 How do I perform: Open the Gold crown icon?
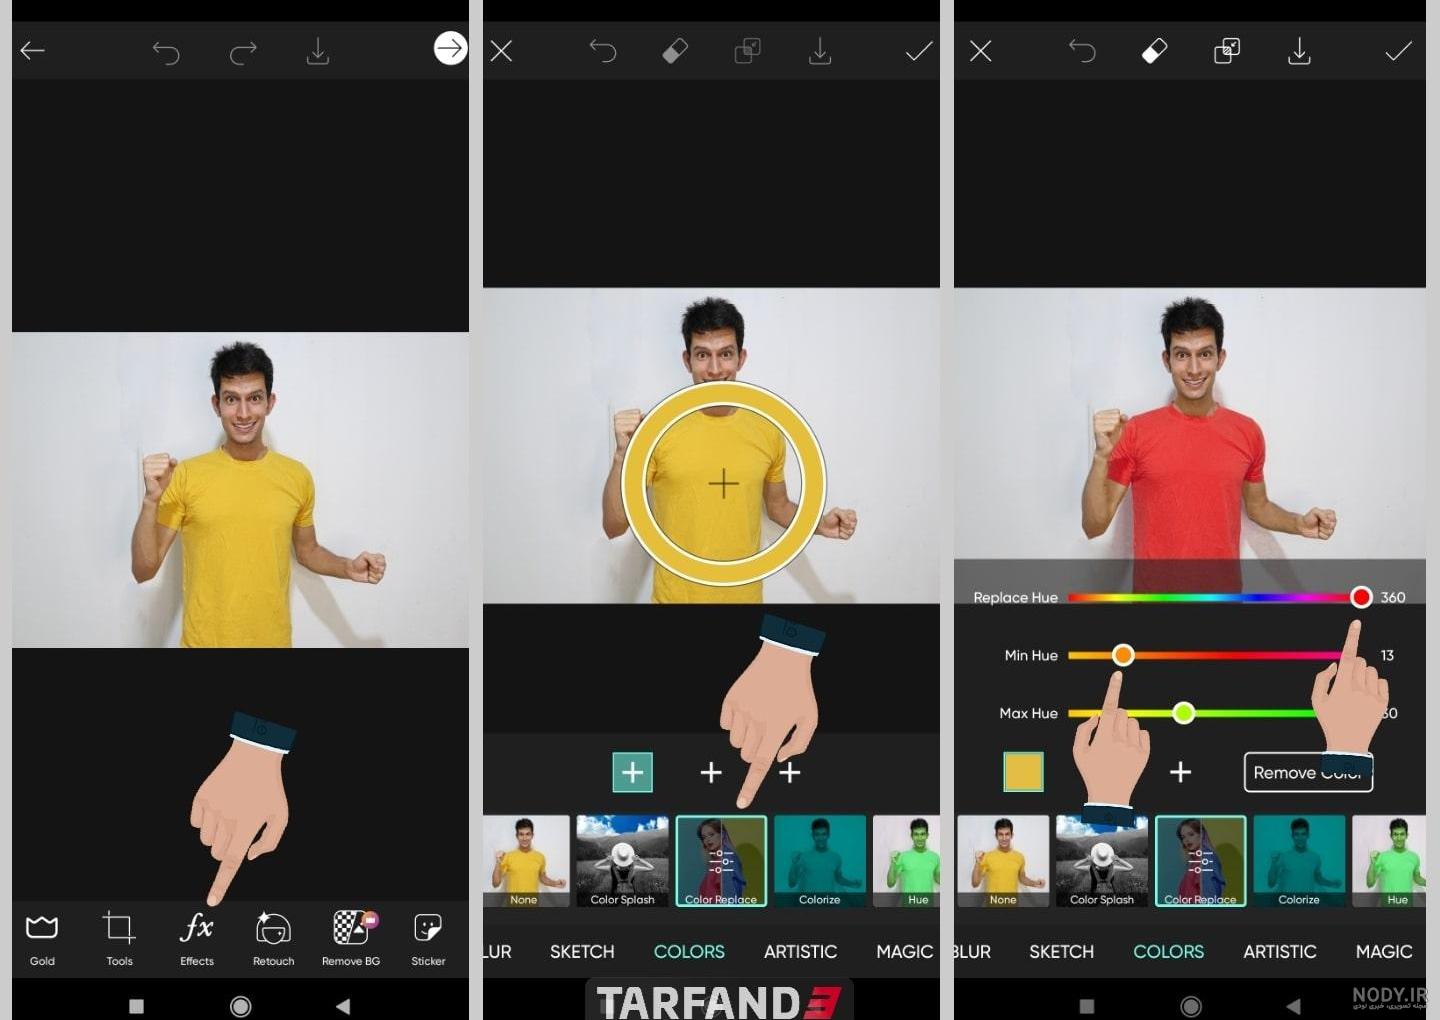pyautogui.click(x=42, y=939)
